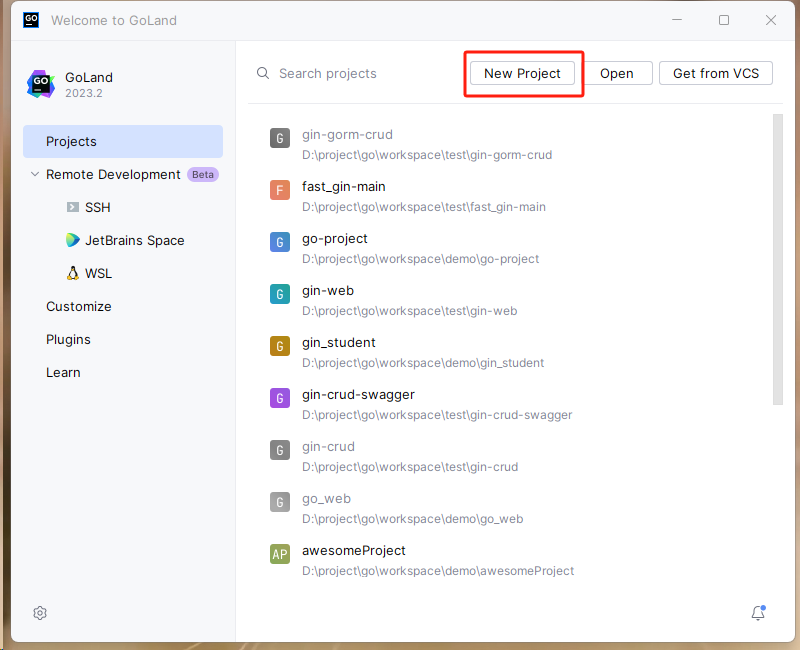Click the GoLand 2023.2 version text
The image size is (800, 650).
[84, 93]
